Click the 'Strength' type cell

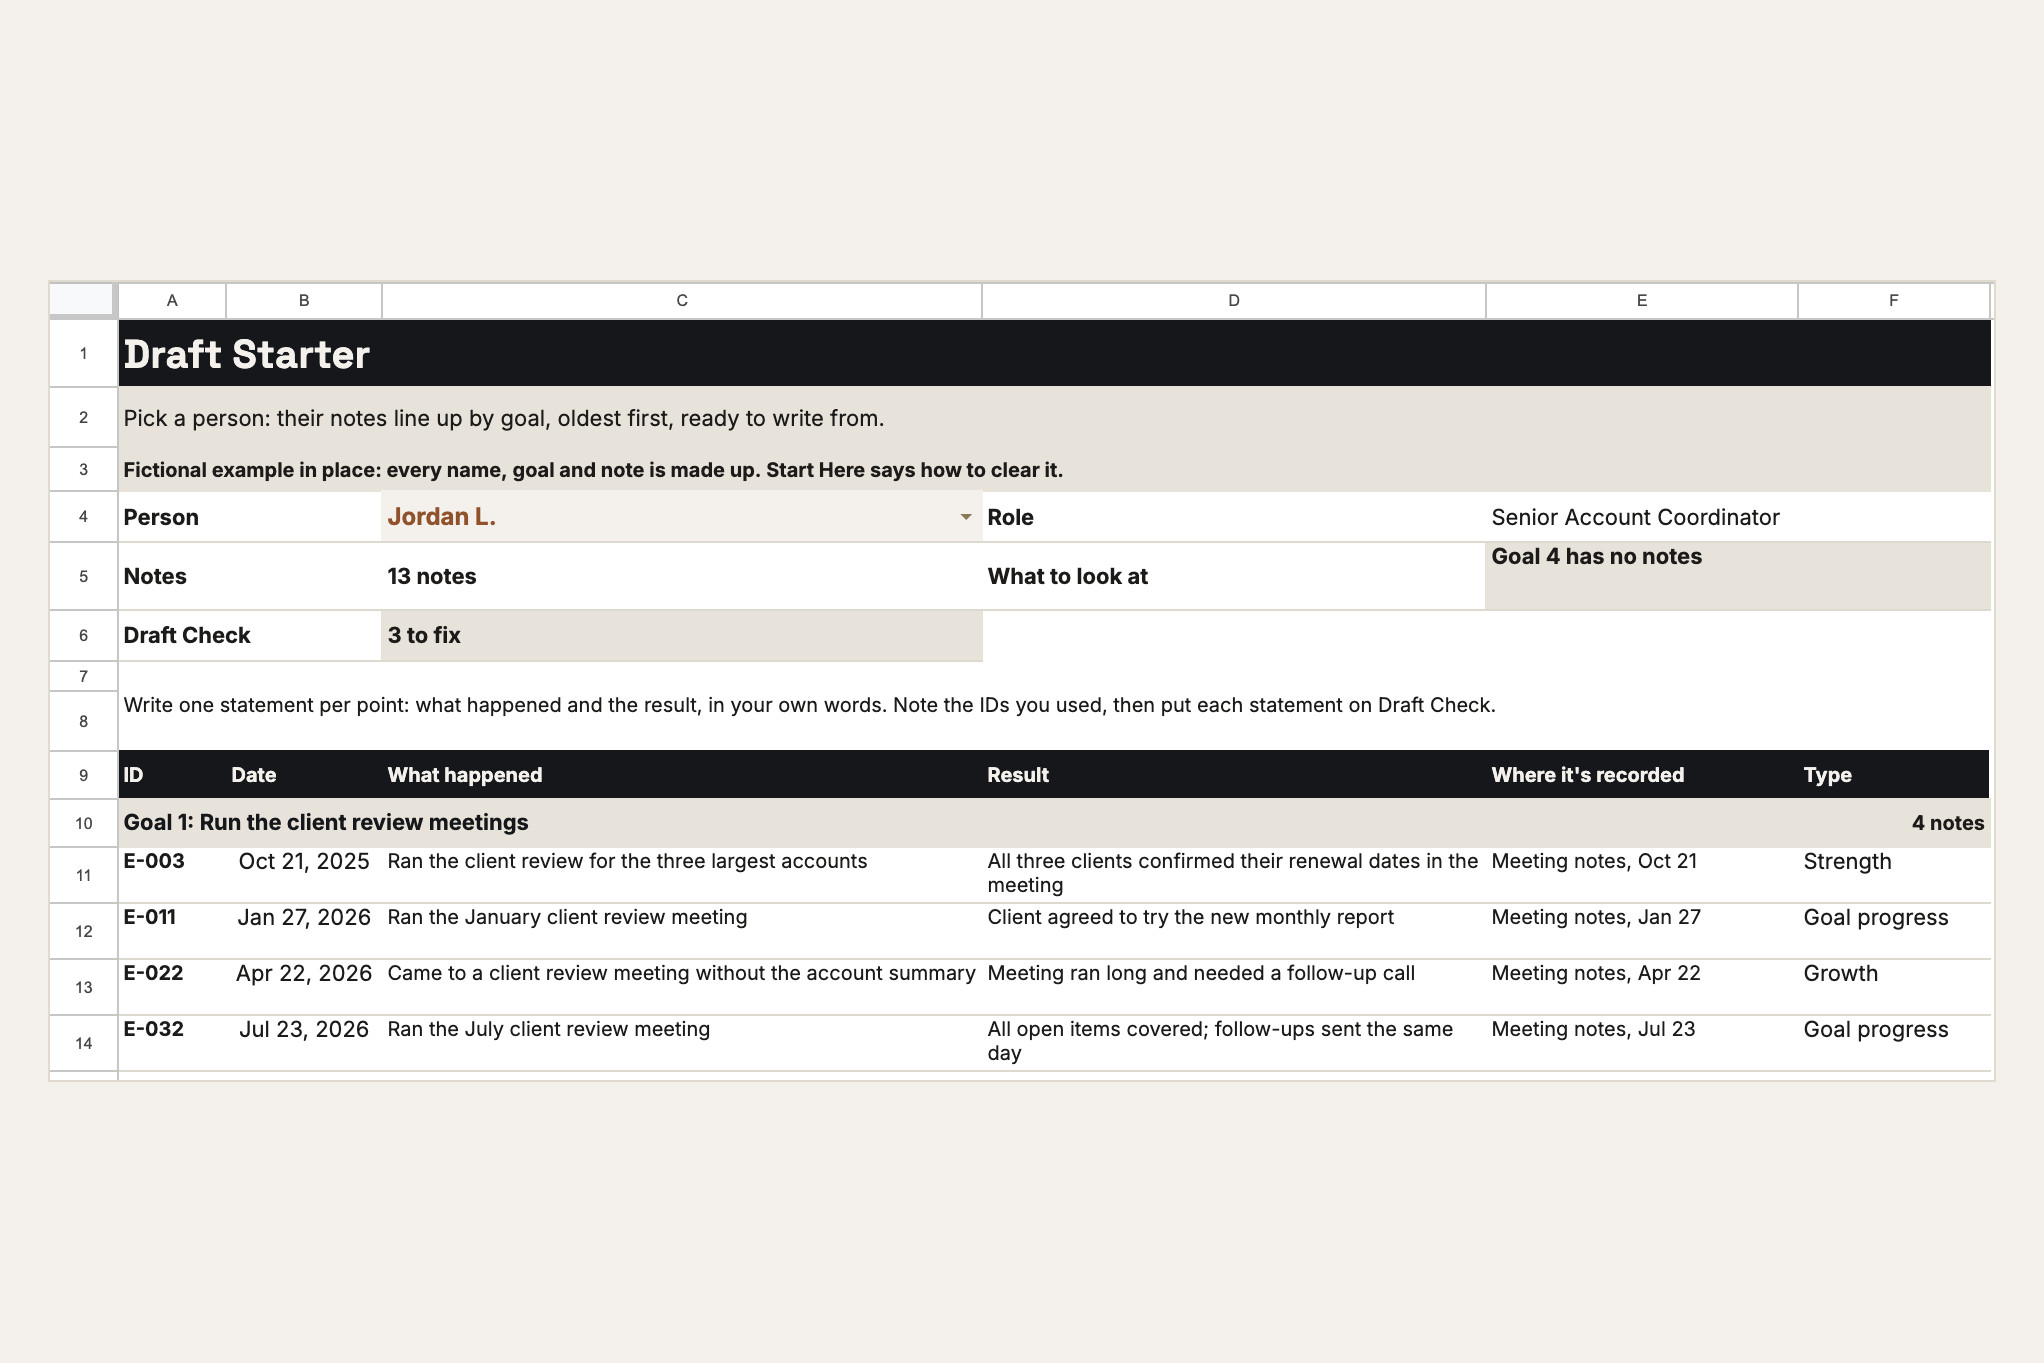(1894, 875)
